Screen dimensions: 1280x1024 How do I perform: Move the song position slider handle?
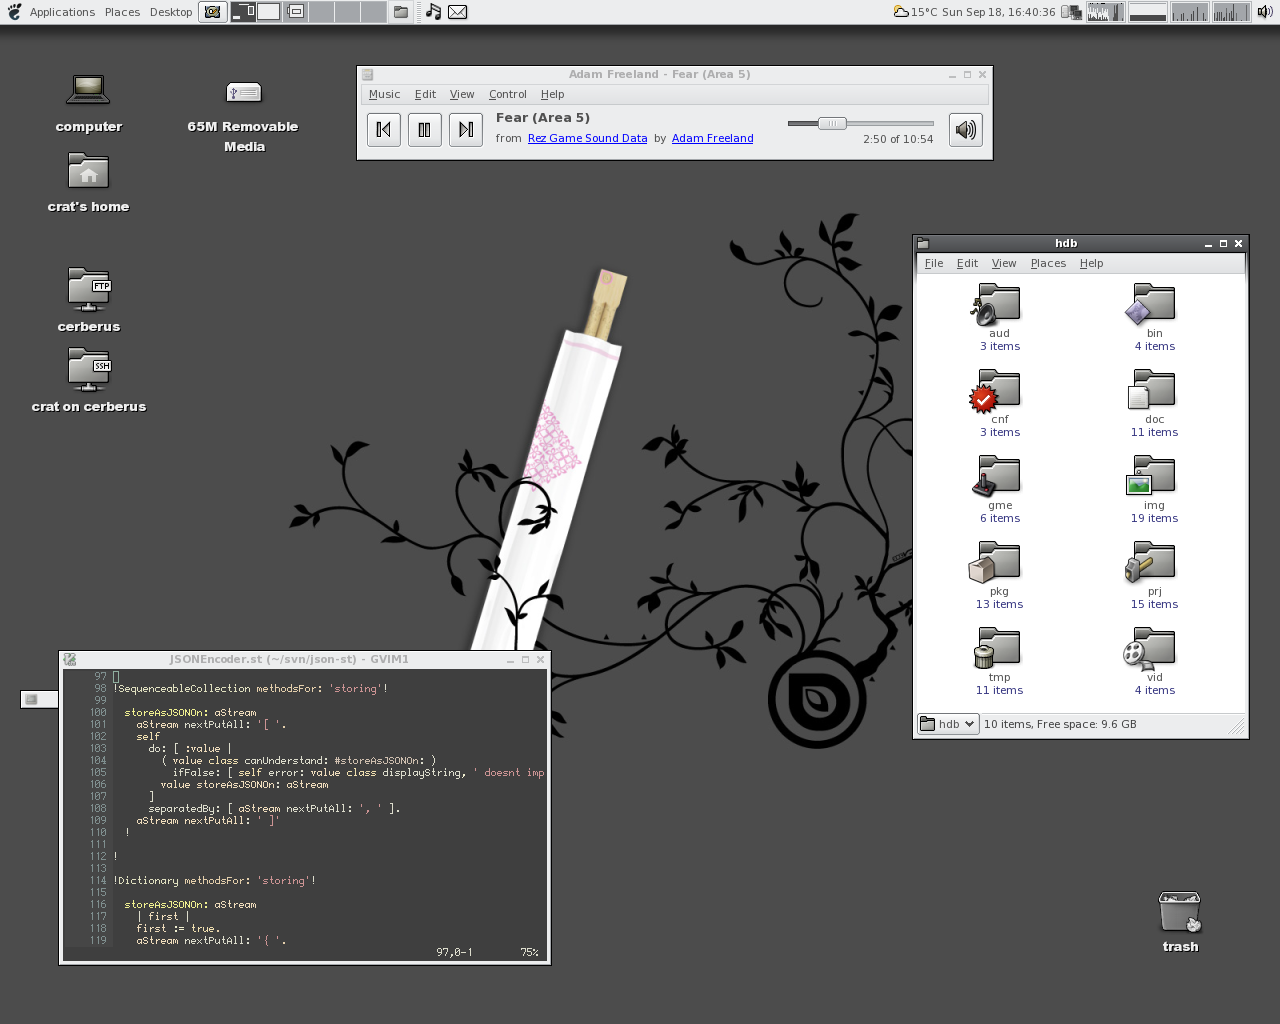click(832, 123)
